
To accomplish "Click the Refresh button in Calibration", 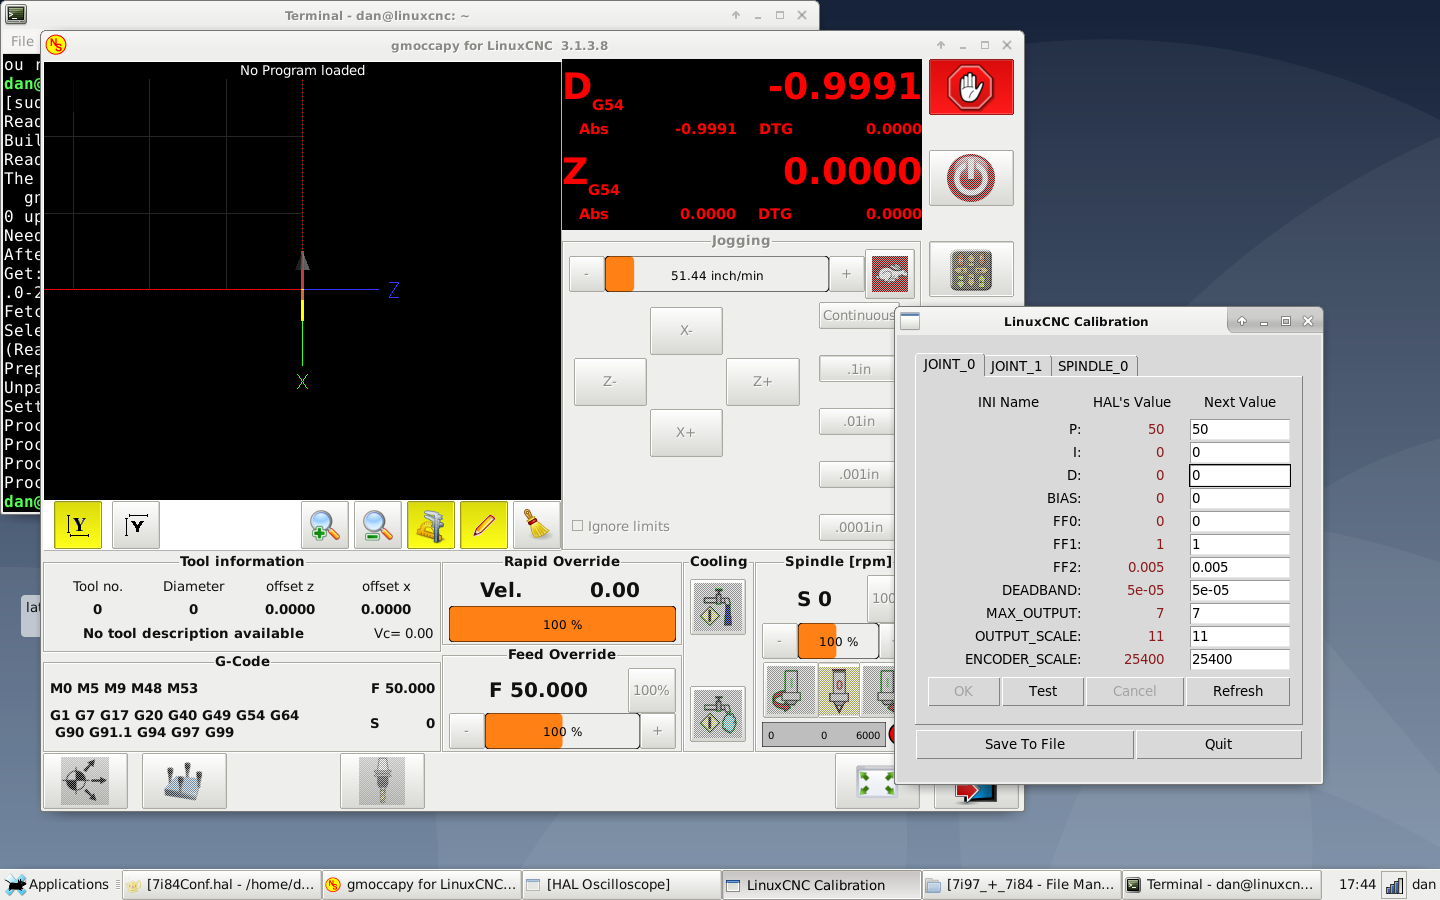I will (x=1238, y=691).
